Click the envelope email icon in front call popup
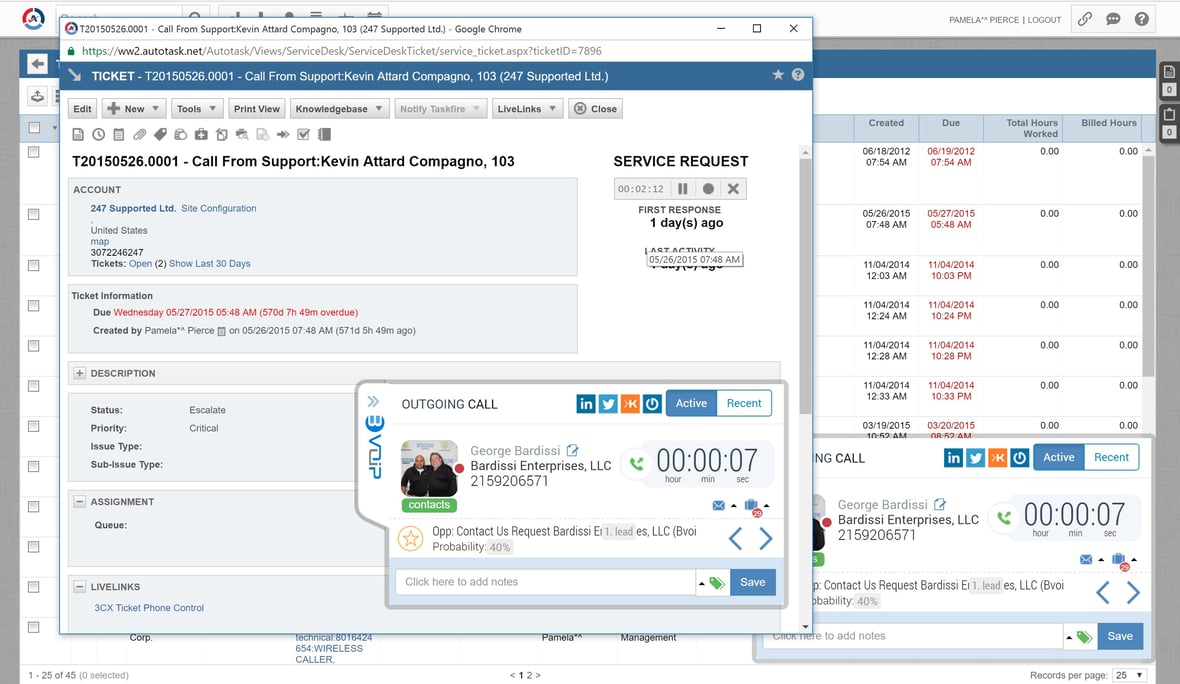The image size is (1180, 684). click(719, 506)
